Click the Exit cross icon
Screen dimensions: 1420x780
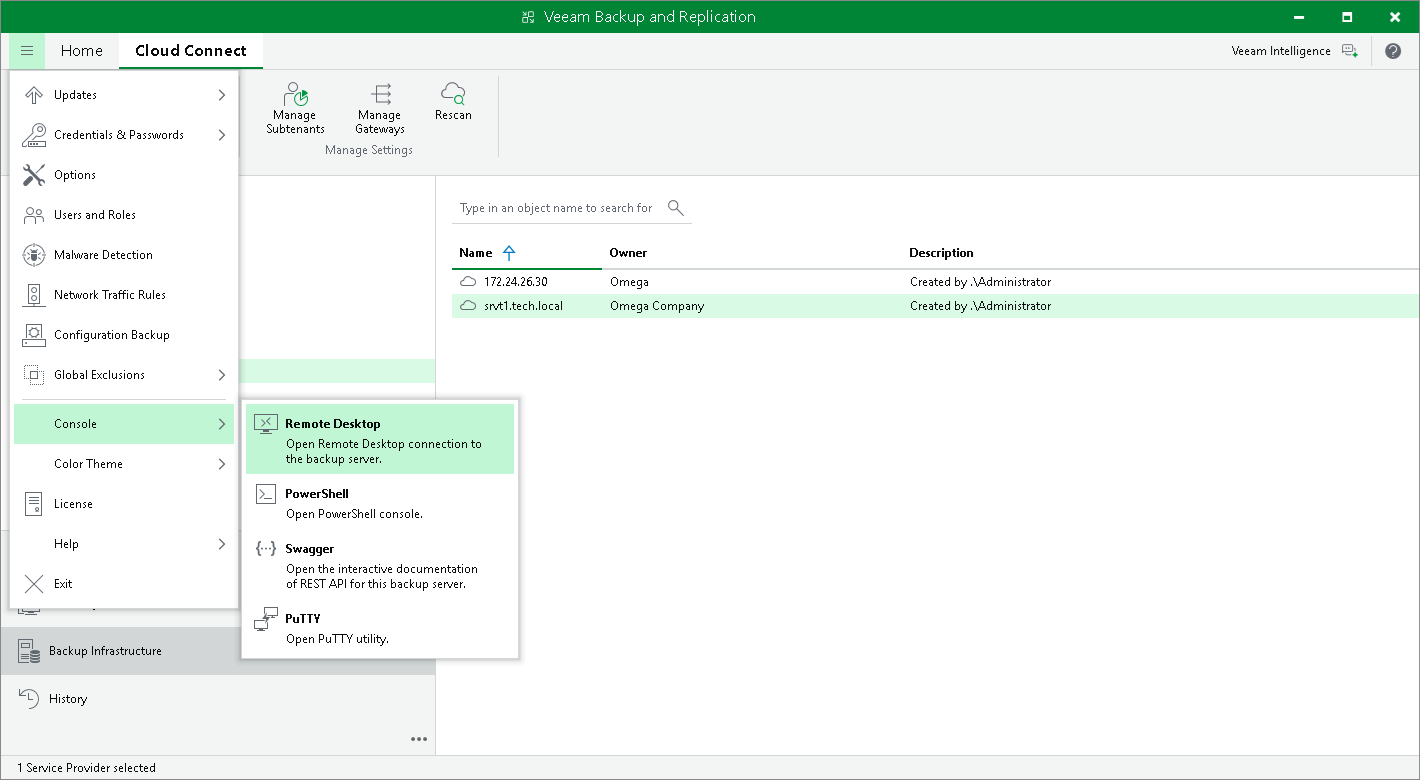[35, 584]
